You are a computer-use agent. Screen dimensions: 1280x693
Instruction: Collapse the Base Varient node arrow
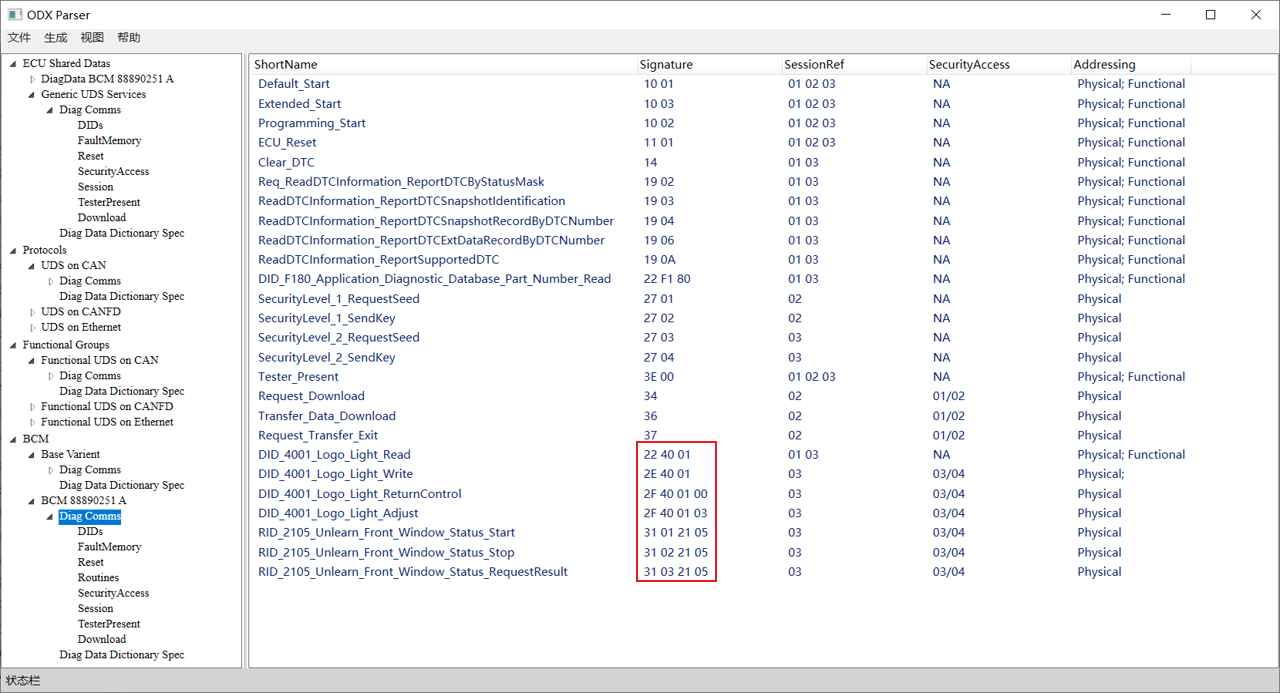[x=32, y=455]
